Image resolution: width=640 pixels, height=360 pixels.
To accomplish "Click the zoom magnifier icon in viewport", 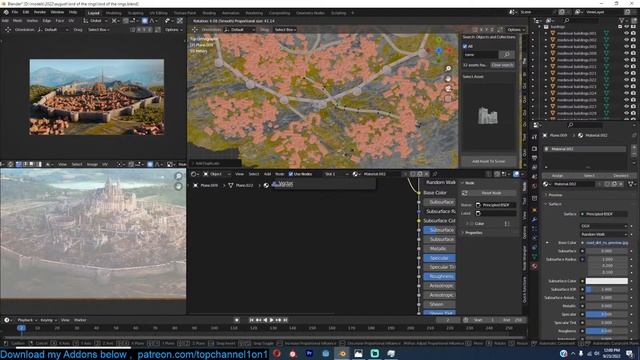I will [448, 69].
